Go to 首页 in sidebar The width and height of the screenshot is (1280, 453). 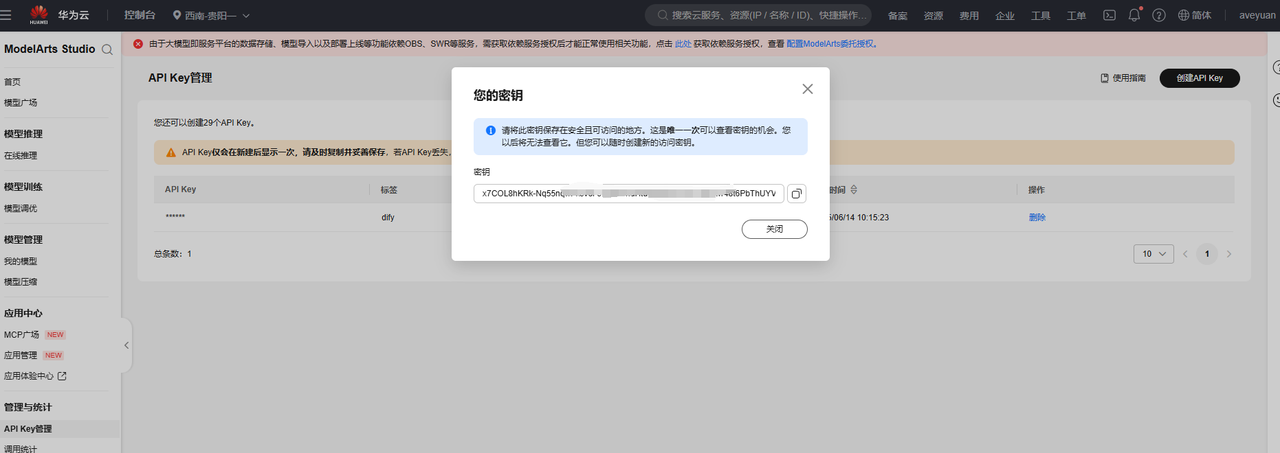12,82
